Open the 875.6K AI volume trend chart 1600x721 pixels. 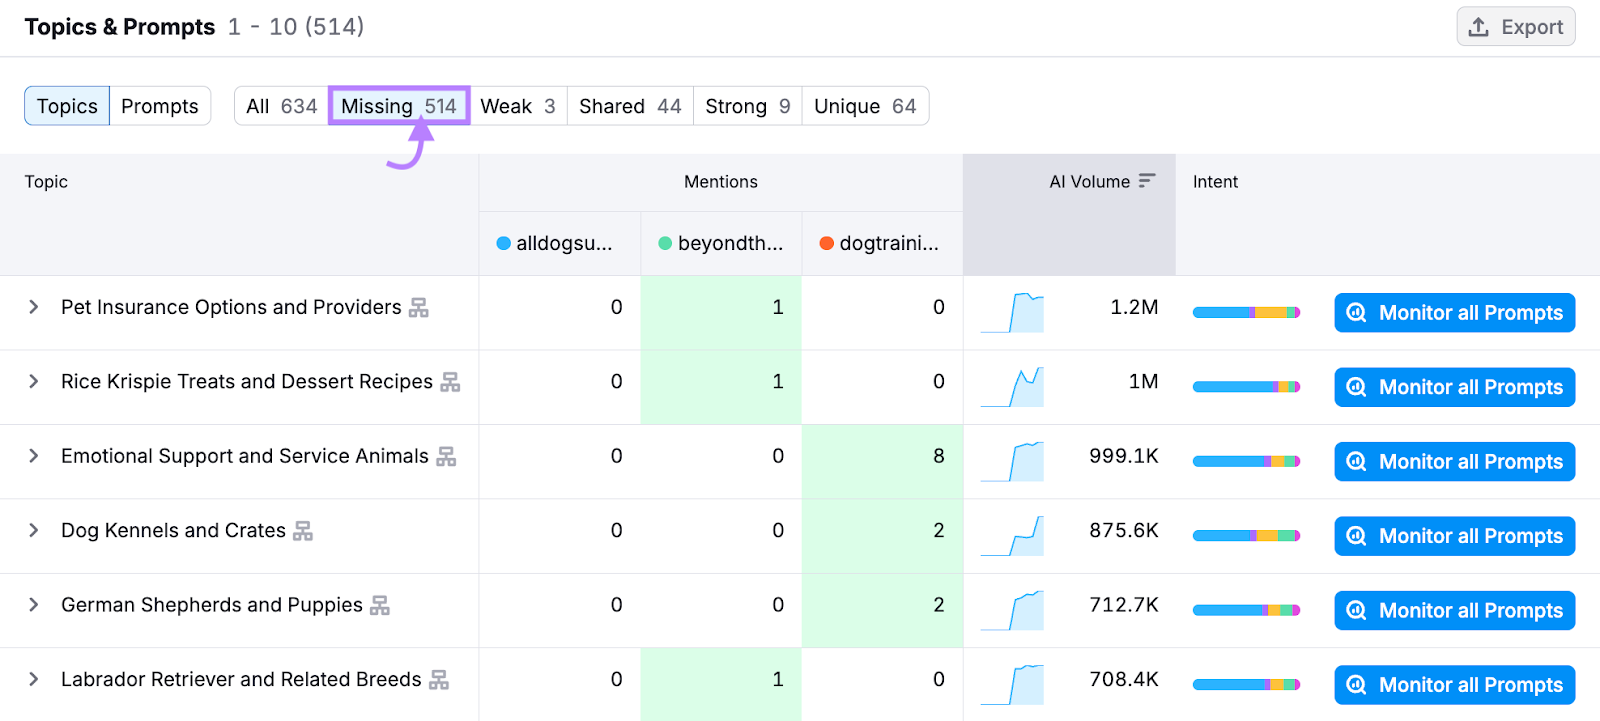1012,536
